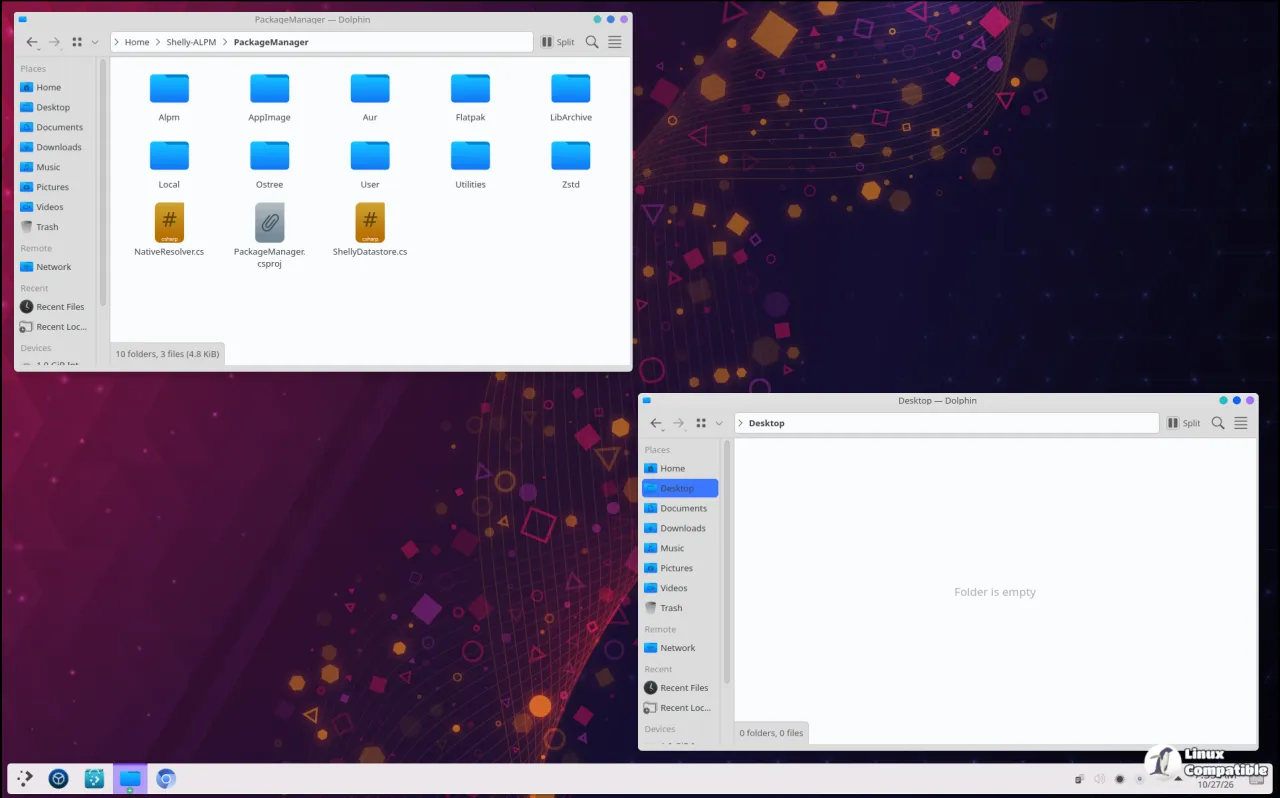The image size is (1280, 798).
Task: Select the NativeResolver.cs file
Action: 169,230
